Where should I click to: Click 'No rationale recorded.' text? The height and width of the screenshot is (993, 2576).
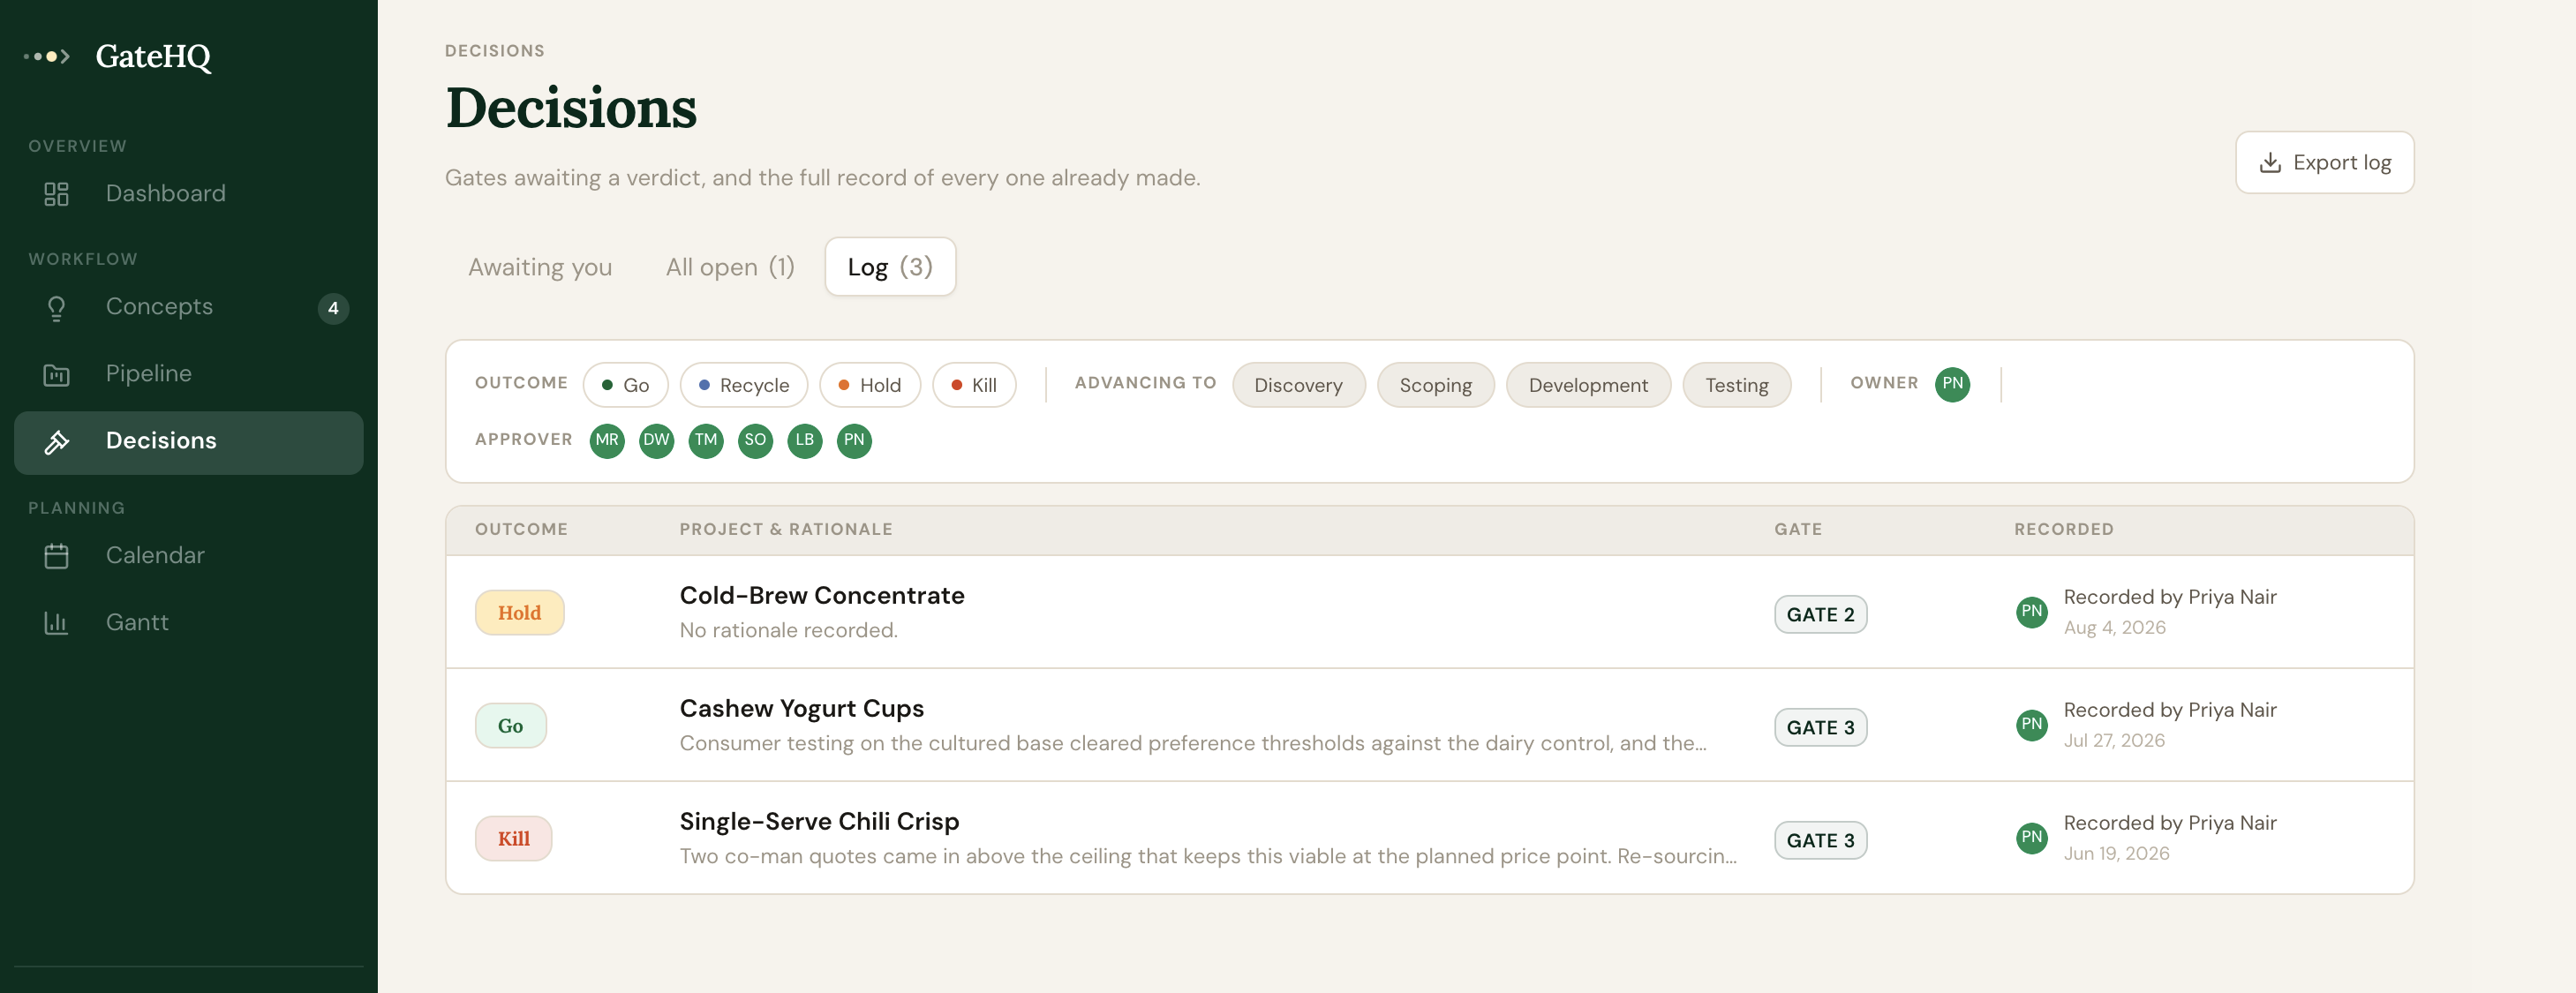pos(788,631)
